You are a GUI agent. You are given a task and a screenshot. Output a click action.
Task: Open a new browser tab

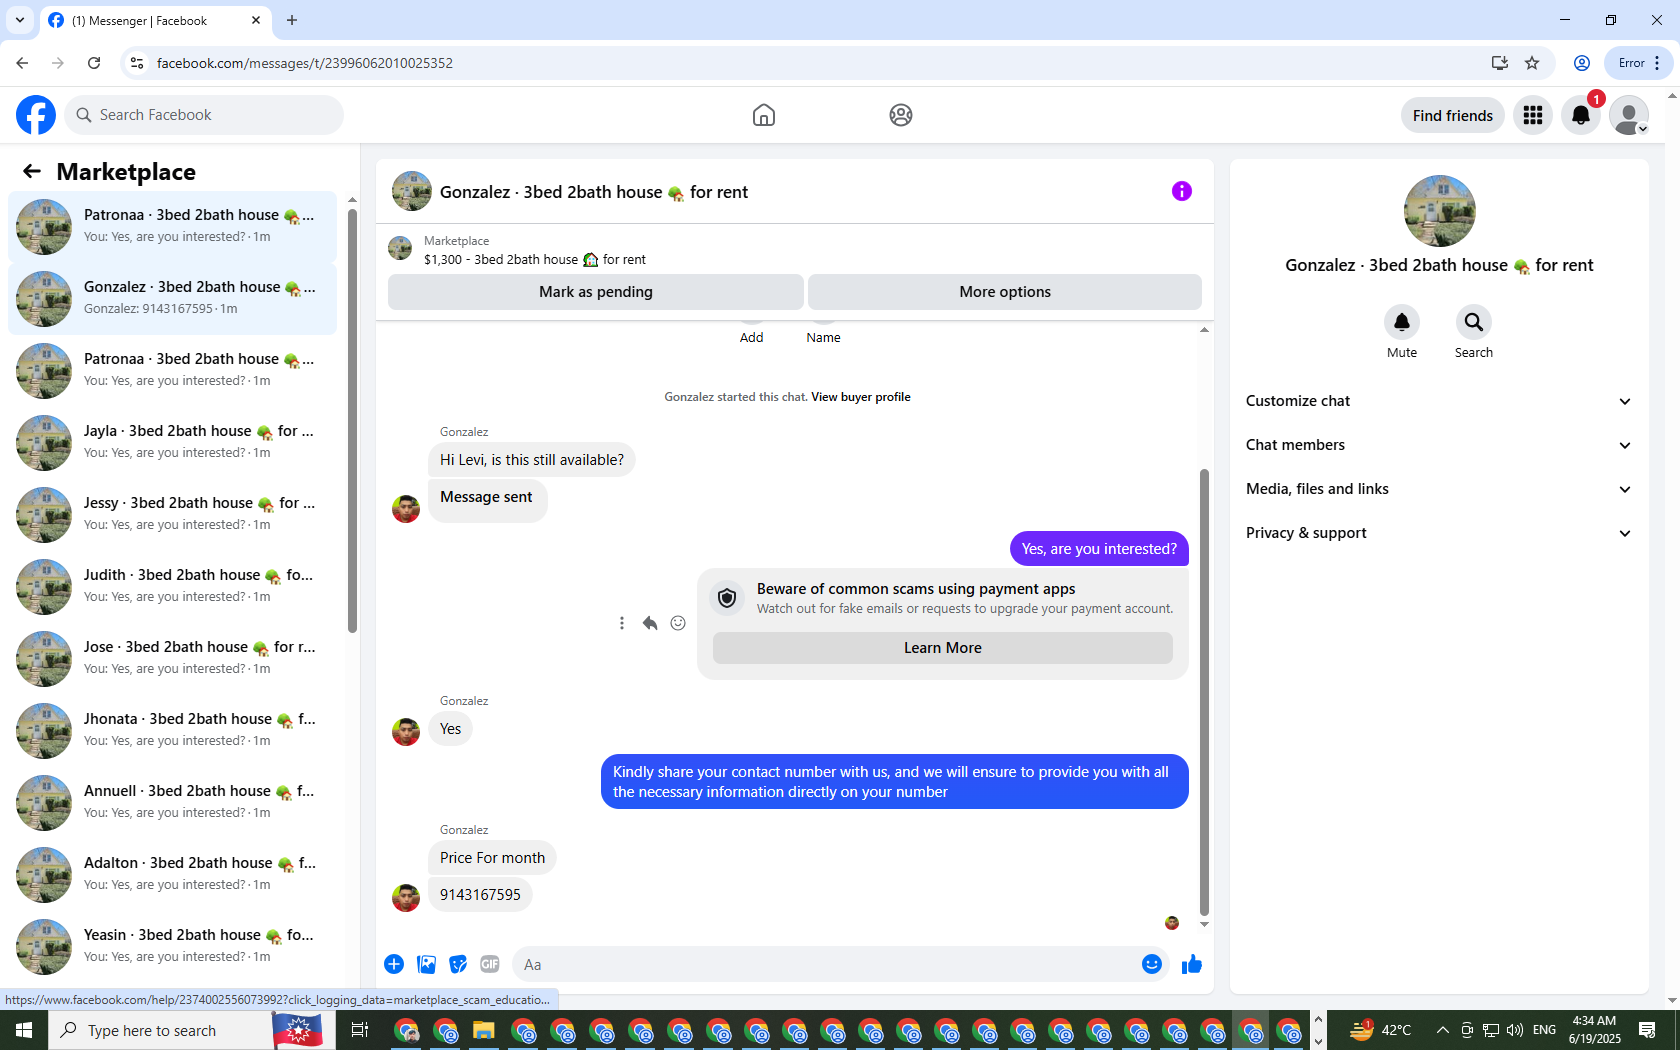click(292, 20)
